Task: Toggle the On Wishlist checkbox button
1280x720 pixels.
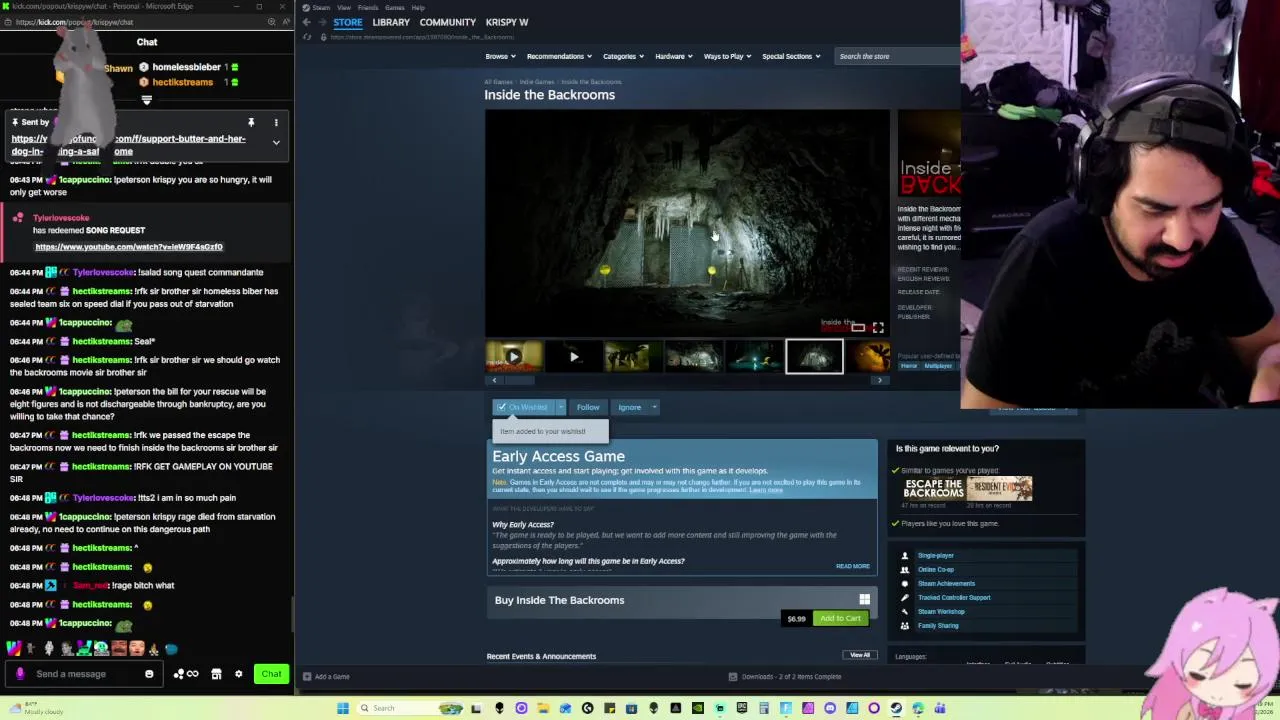Action: click(524, 407)
